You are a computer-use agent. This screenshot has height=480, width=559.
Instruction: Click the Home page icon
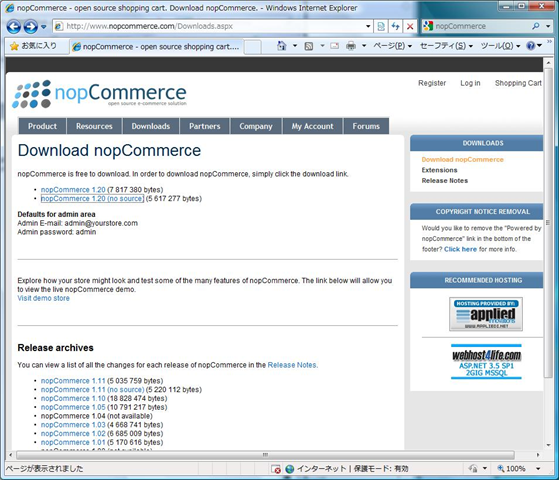282,46
